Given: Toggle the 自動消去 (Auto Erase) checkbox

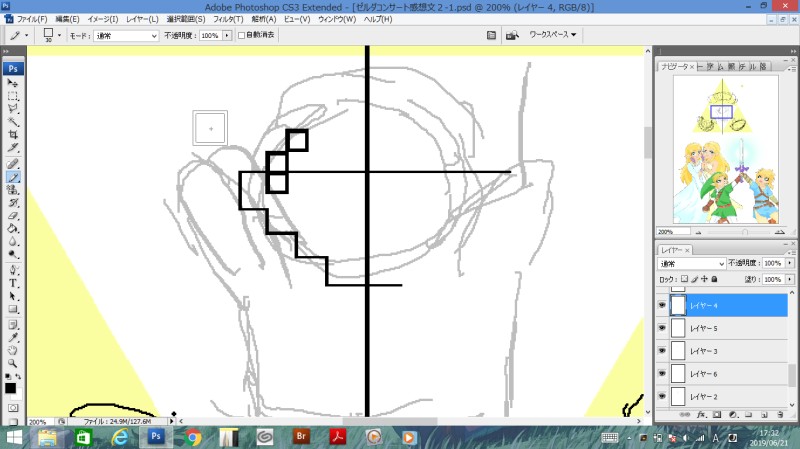Looking at the screenshot, I should point(241,35).
